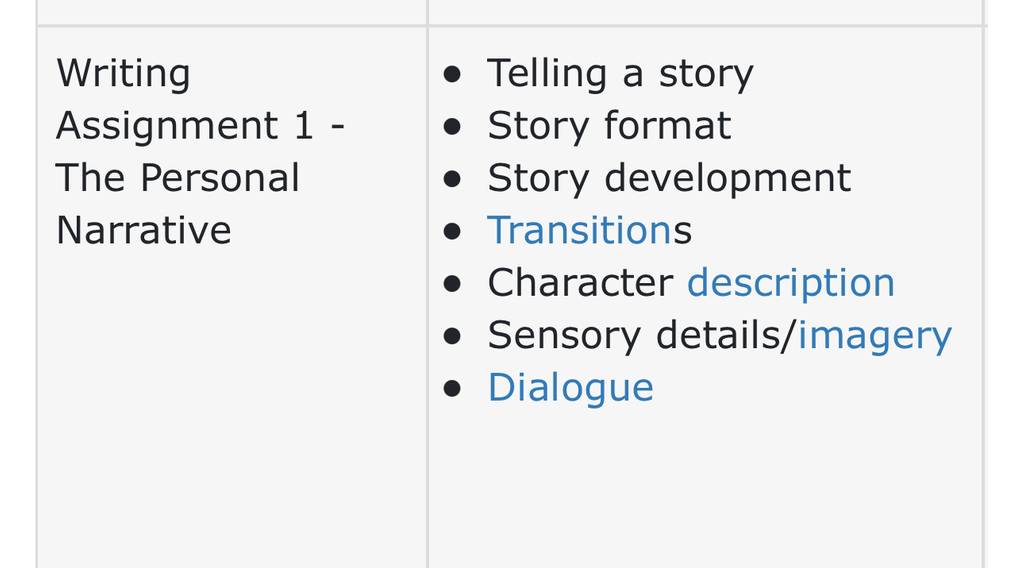This screenshot has width=1024, height=568.
Task: Click the bullet beside Character description
Action: 452,283
